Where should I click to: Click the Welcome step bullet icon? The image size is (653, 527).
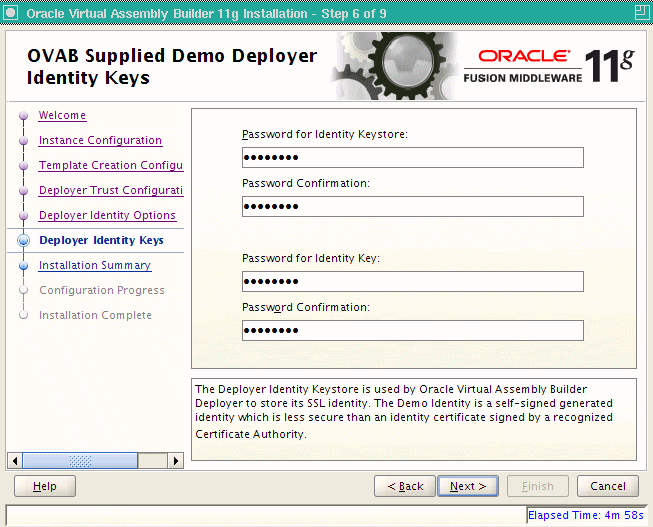click(24, 115)
